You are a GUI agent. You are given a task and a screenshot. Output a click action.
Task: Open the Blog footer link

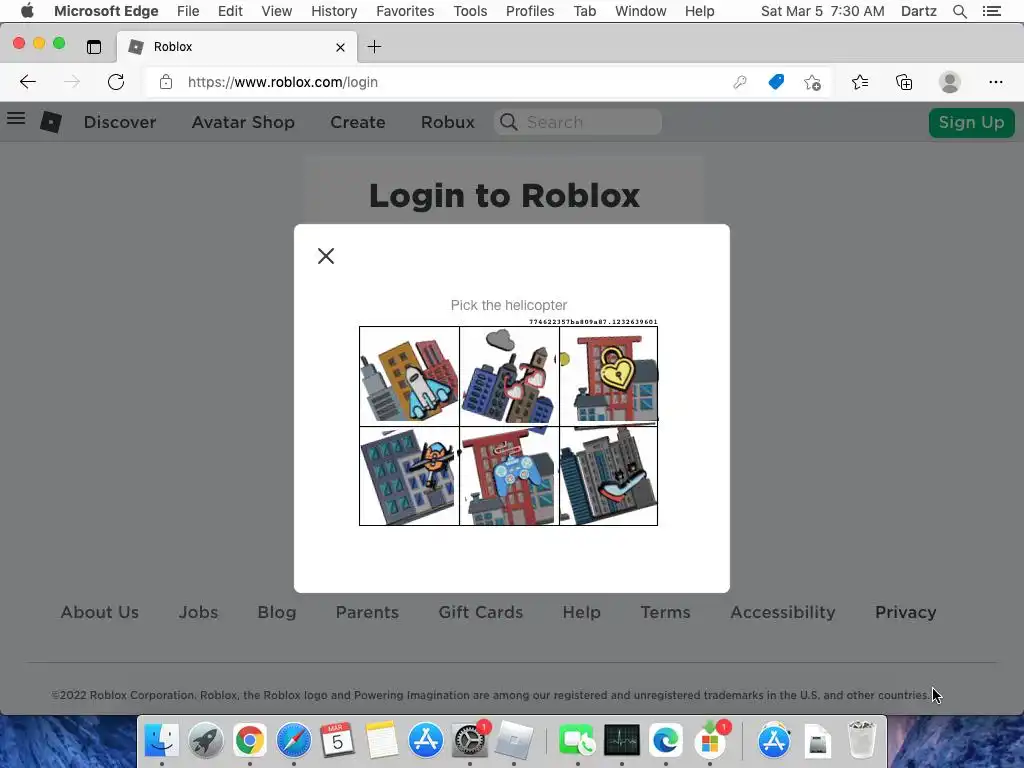click(x=277, y=613)
